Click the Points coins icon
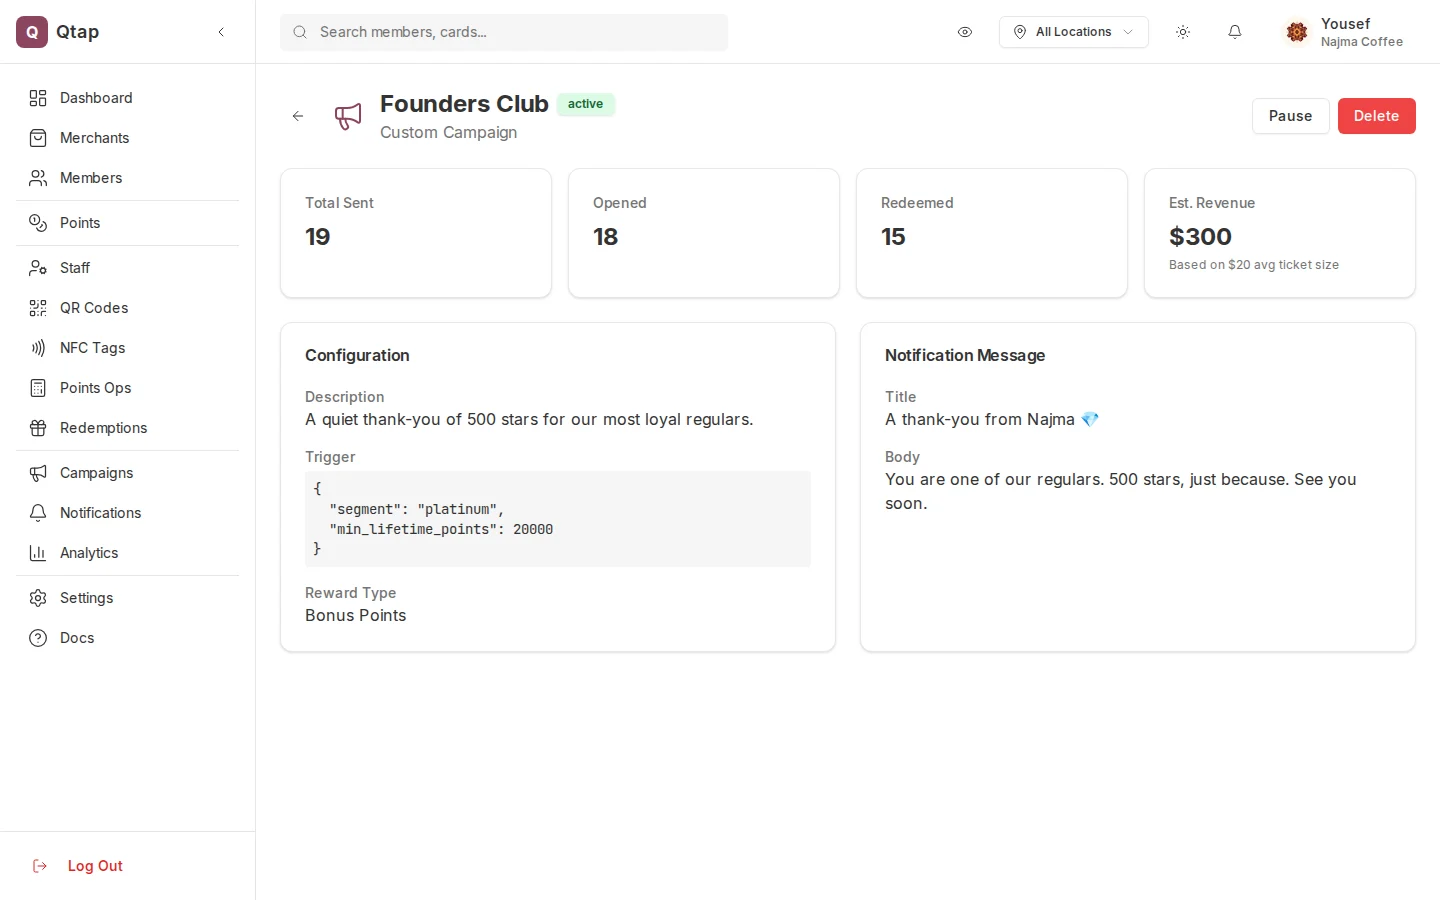Viewport: 1440px width, 900px height. coord(38,223)
